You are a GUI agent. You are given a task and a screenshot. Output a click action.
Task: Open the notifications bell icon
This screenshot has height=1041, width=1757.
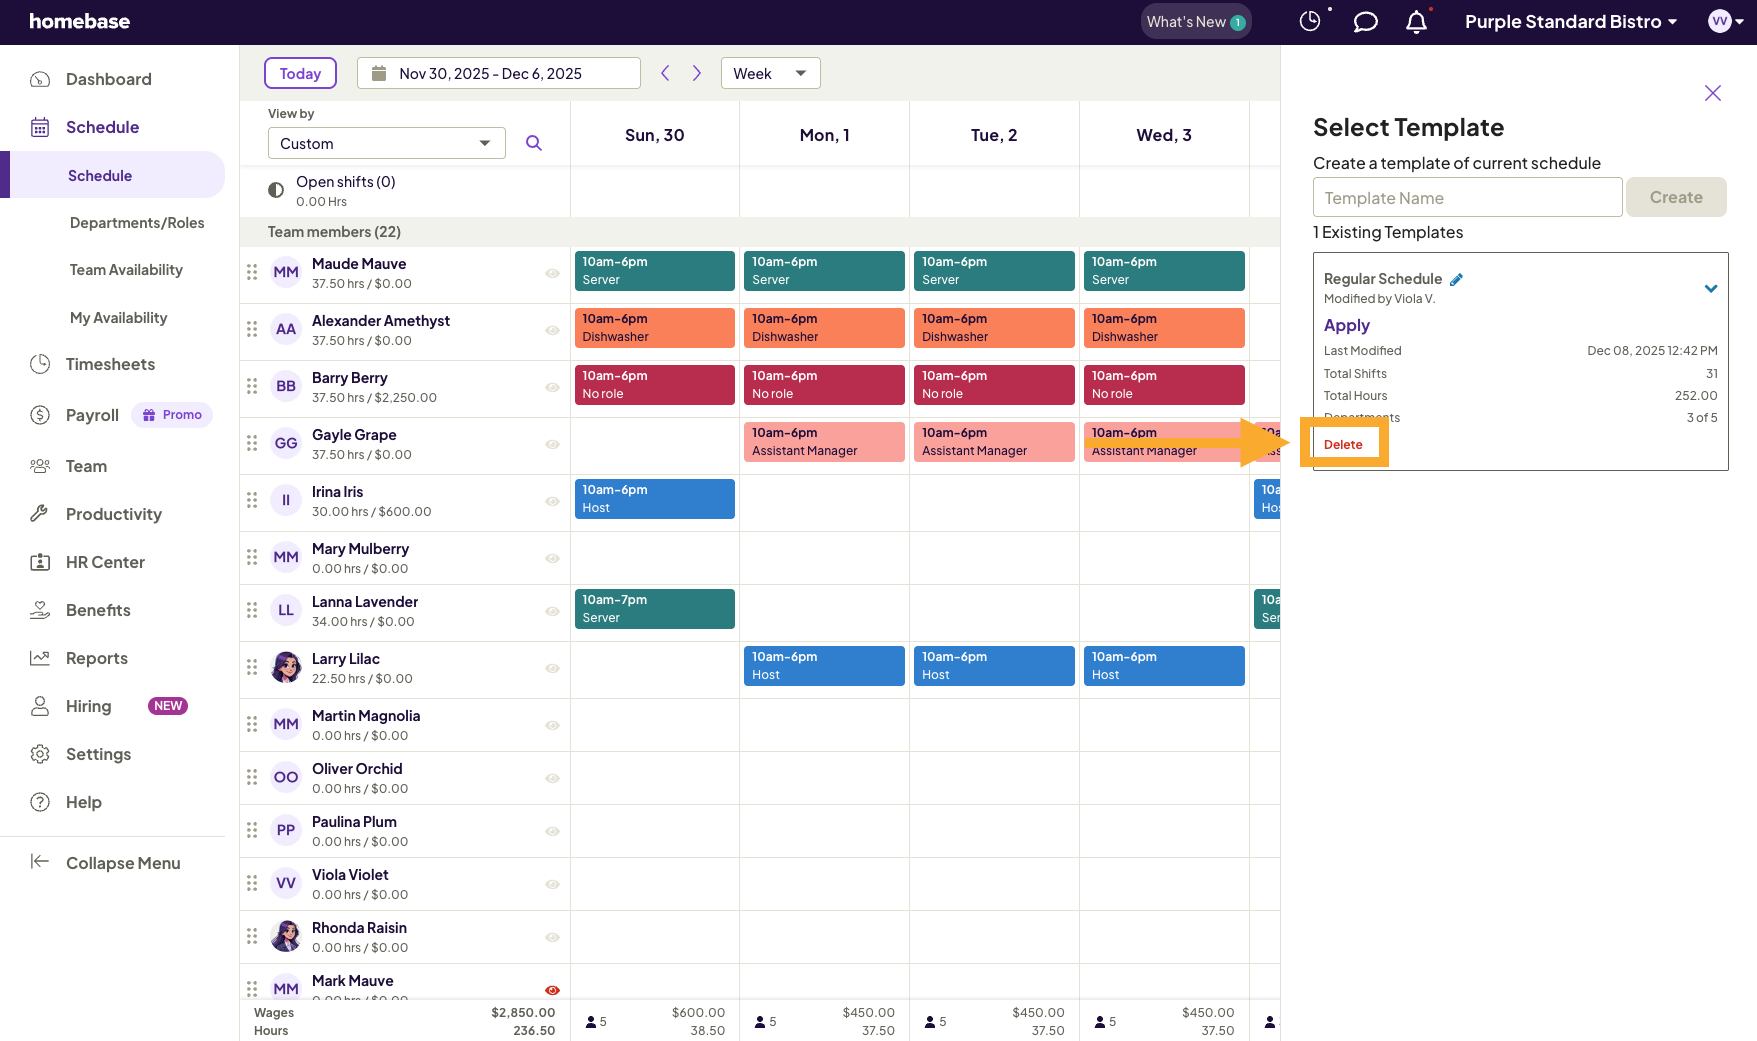coord(1416,22)
